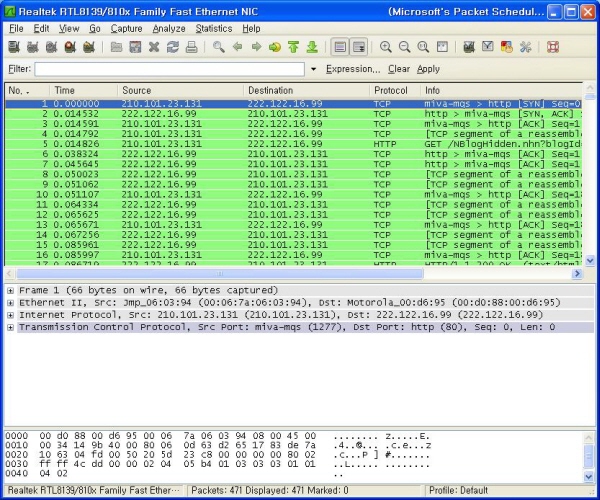Image resolution: width=600 pixels, height=500 pixels.
Task: Stop the running capture icon
Action: click(x=70, y=47)
